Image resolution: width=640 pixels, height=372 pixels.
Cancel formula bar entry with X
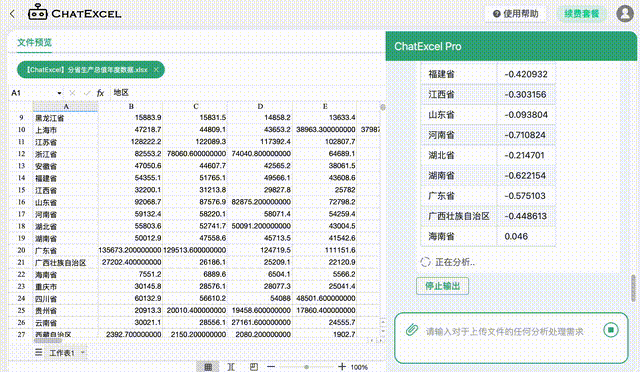click(72, 93)
